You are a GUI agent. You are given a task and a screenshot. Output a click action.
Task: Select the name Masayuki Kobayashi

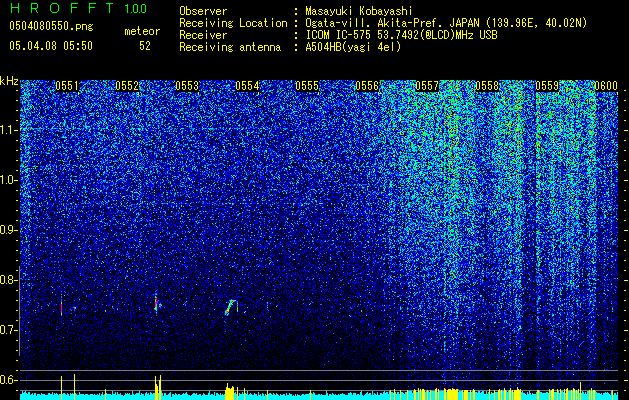click(x=358, y=11)
